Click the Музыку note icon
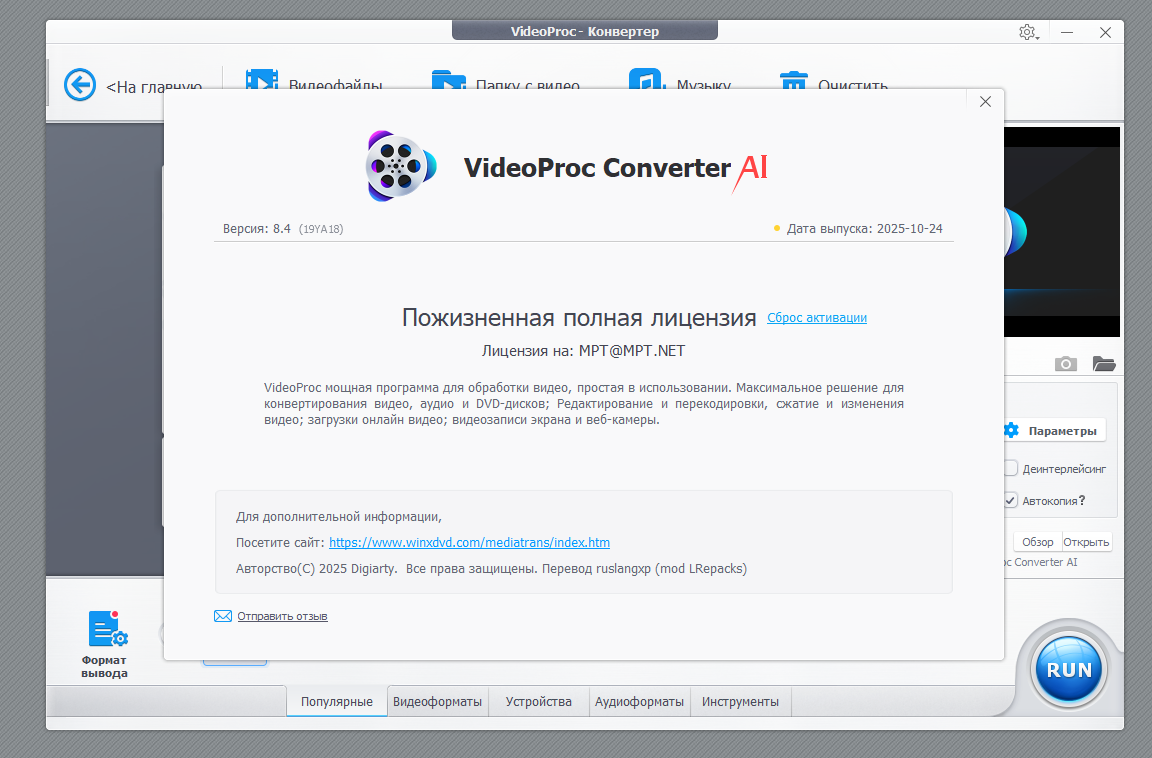This screenshot has width=1152, height=758. tap(647, 79)
